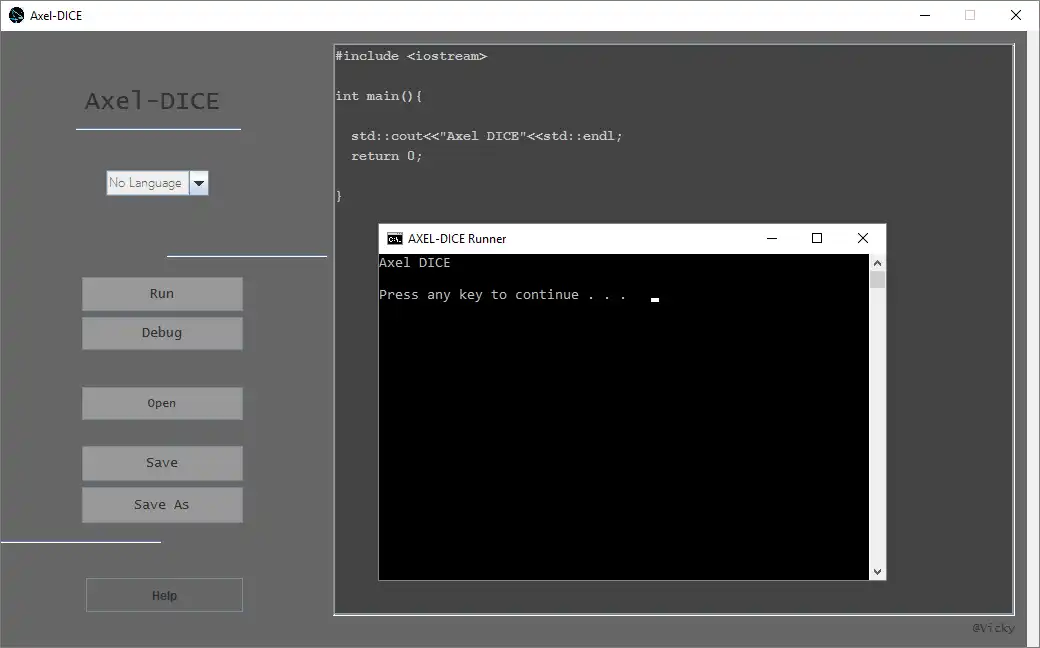Open the Help button
The image size is (1040, 648).
164,596
